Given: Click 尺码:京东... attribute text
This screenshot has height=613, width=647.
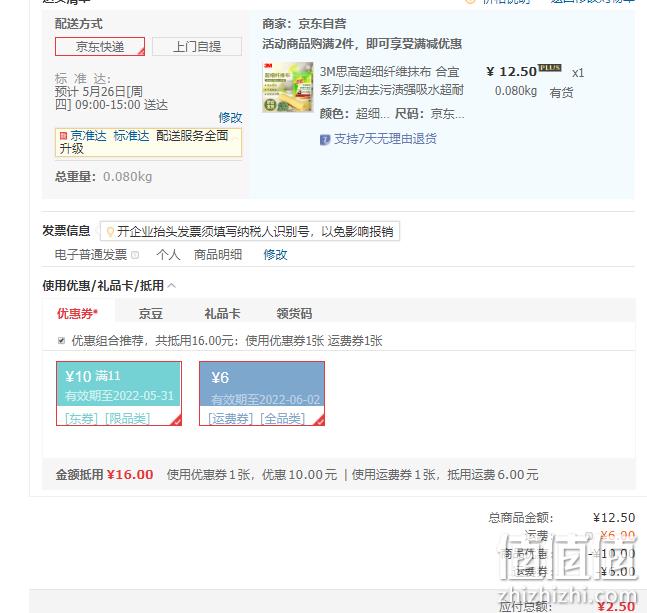Looking at the screenshot, I should (x=430, y=113).
